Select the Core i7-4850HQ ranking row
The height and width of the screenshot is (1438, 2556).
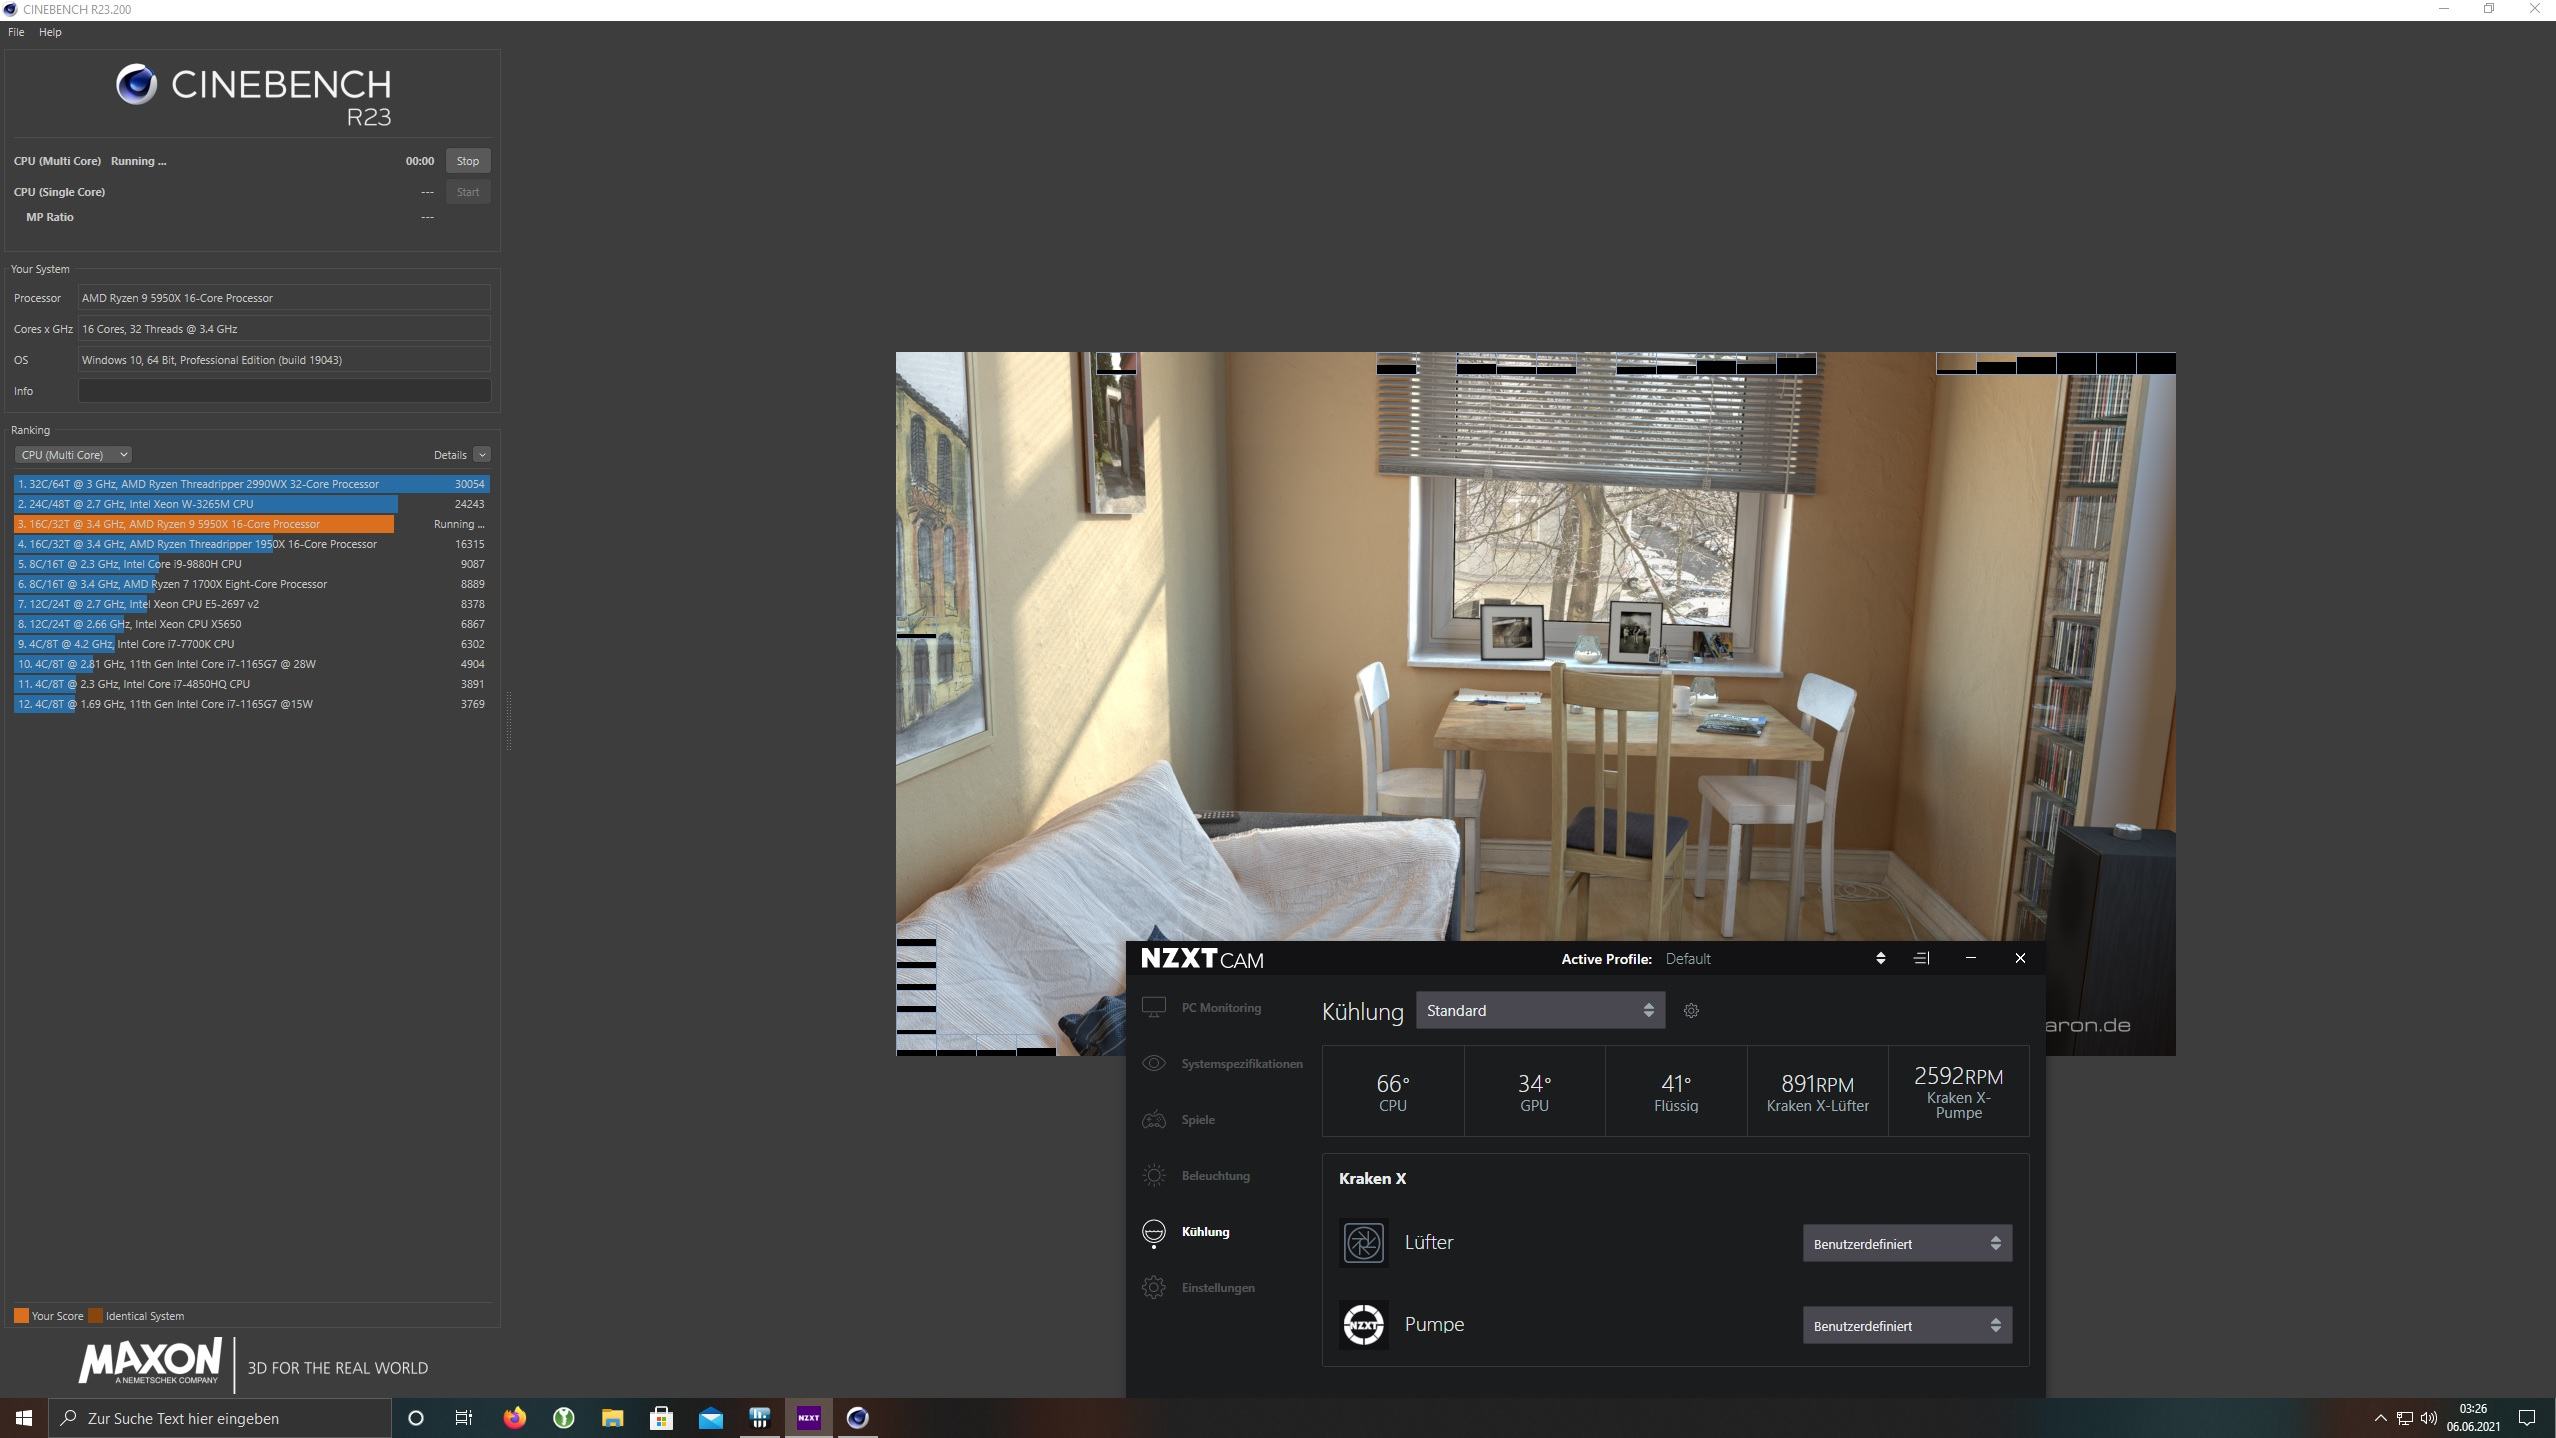coord(252,684)
